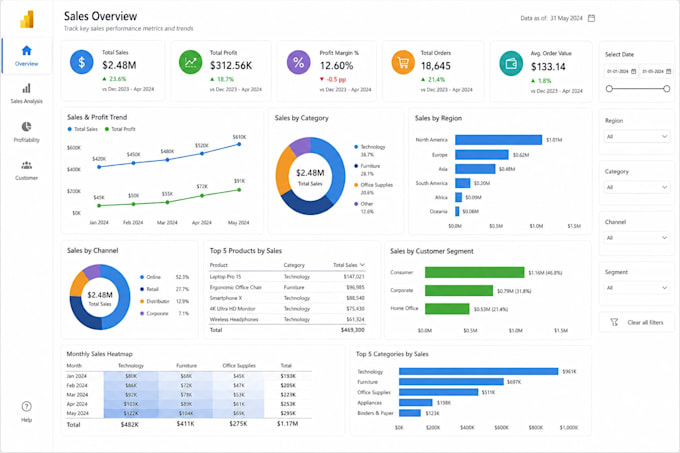
Task: Click the Appliances bar in Top 5 Categories
Action: click(x=415, y=403)
